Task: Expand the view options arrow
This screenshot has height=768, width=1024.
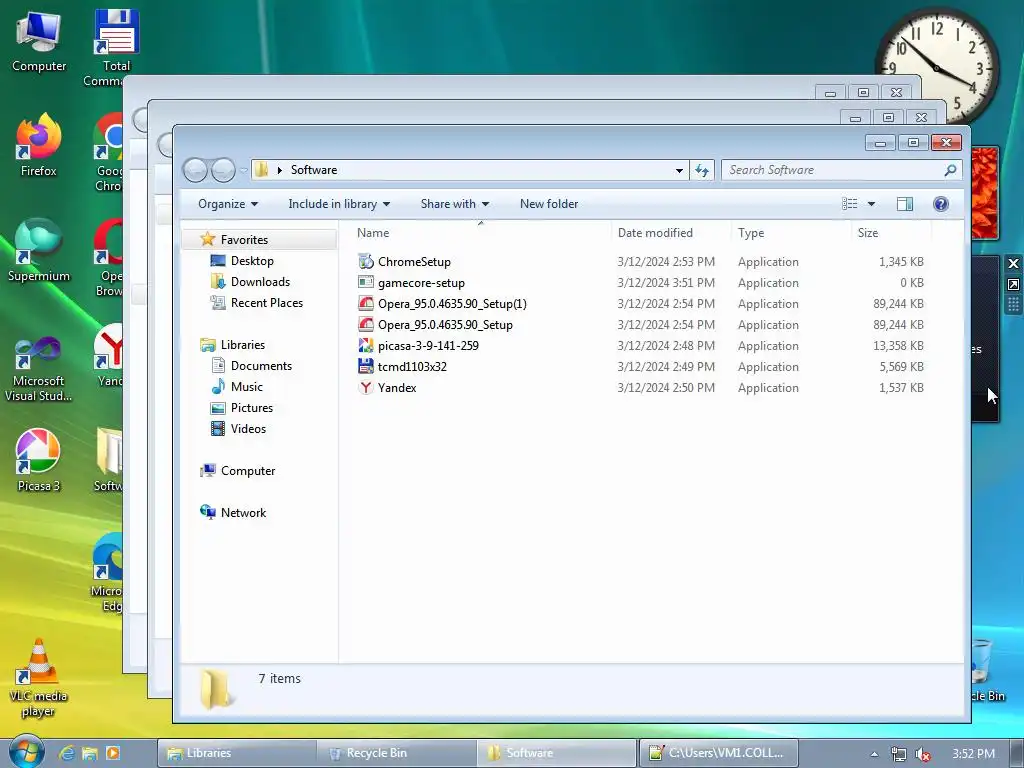Action: click(x=871, y=204)
